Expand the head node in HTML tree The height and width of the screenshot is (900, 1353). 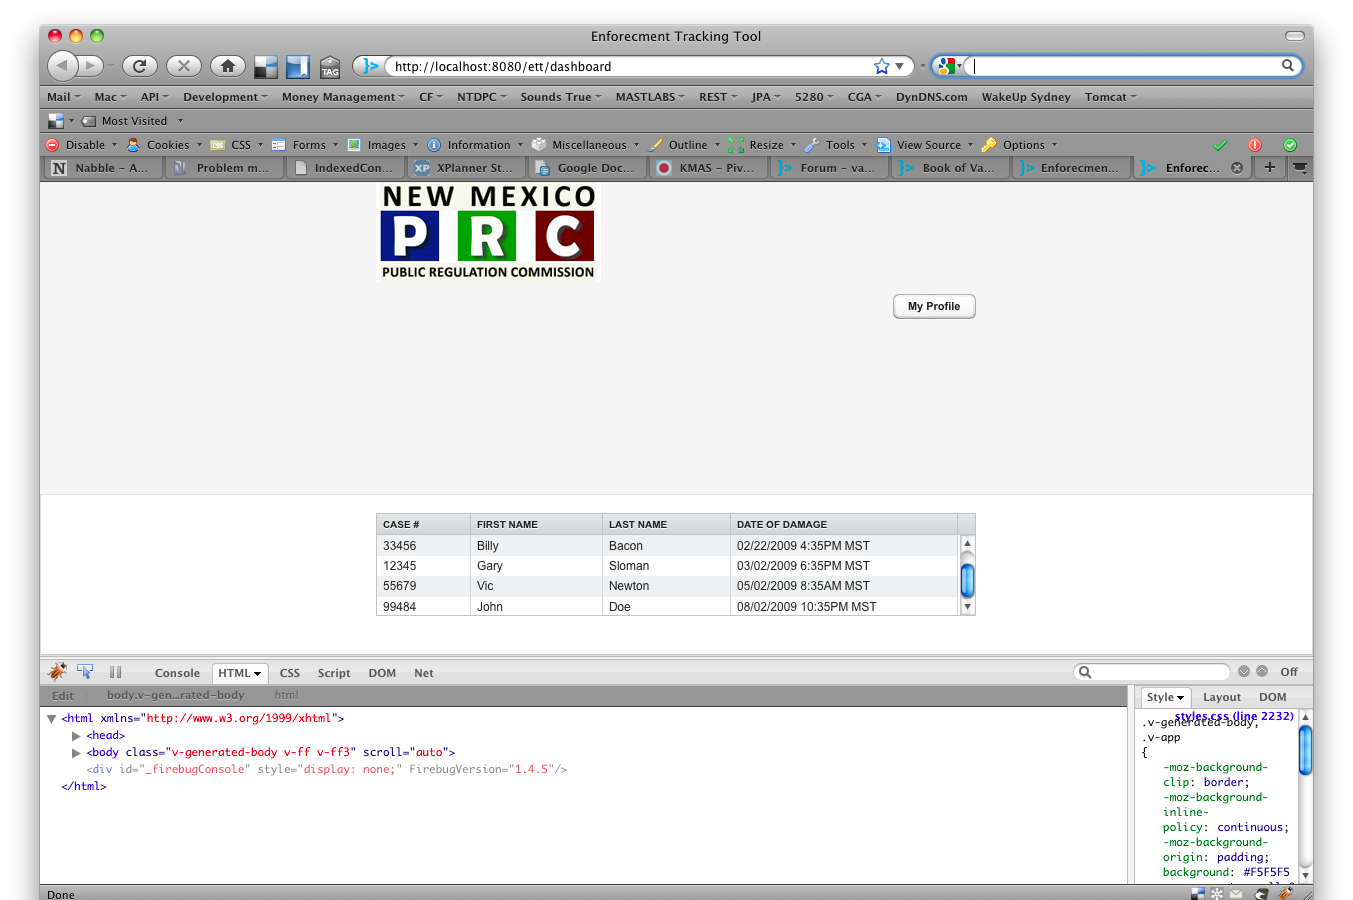76,736
